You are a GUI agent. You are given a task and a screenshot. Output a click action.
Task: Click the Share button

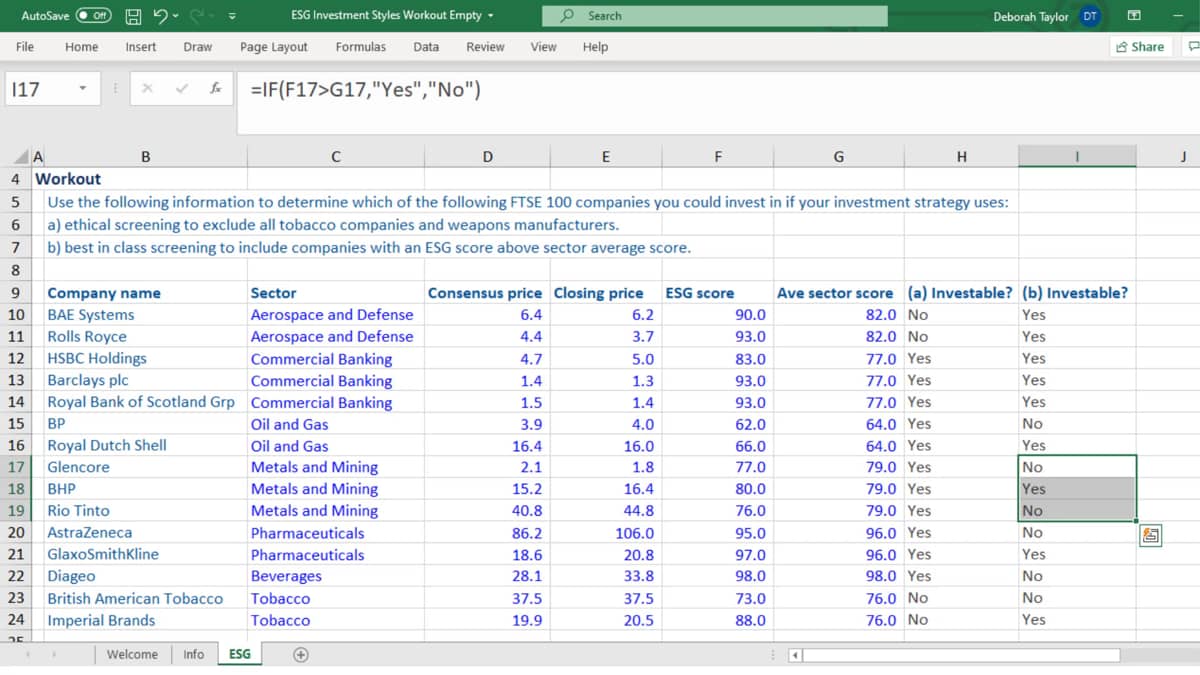coord(1140,47)
